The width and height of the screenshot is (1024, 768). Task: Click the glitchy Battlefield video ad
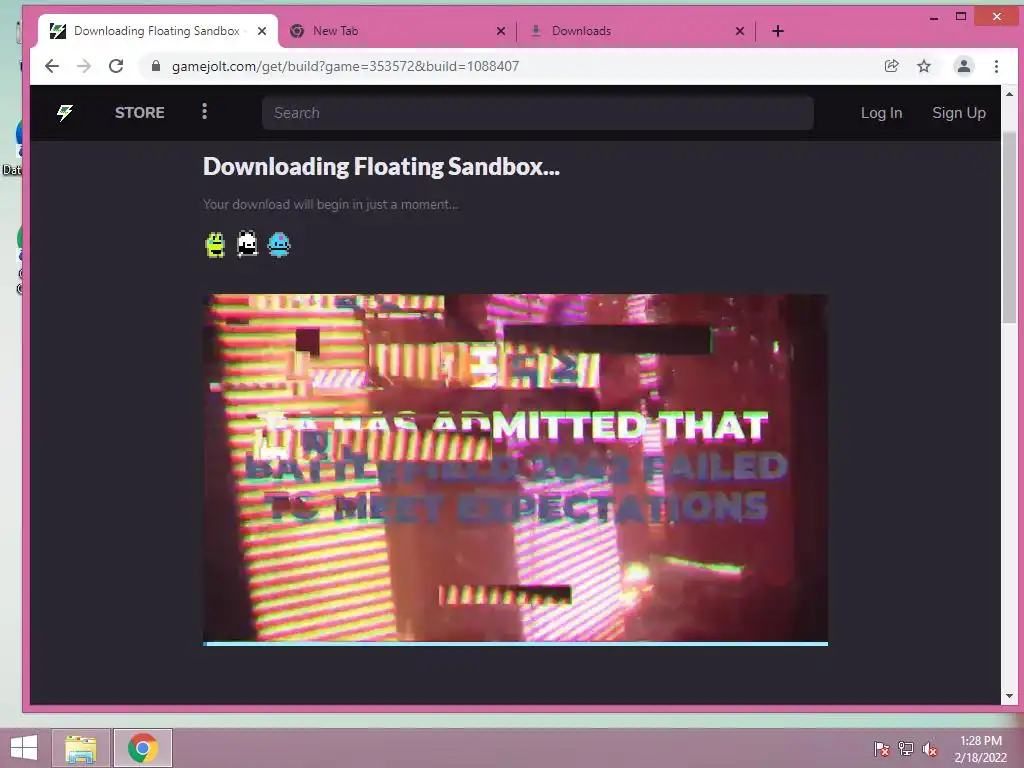click(515, 468)
